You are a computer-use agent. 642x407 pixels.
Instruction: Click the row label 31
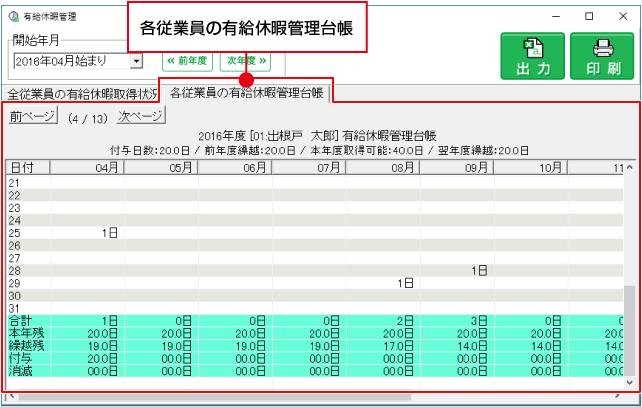(x=14, y=308)
